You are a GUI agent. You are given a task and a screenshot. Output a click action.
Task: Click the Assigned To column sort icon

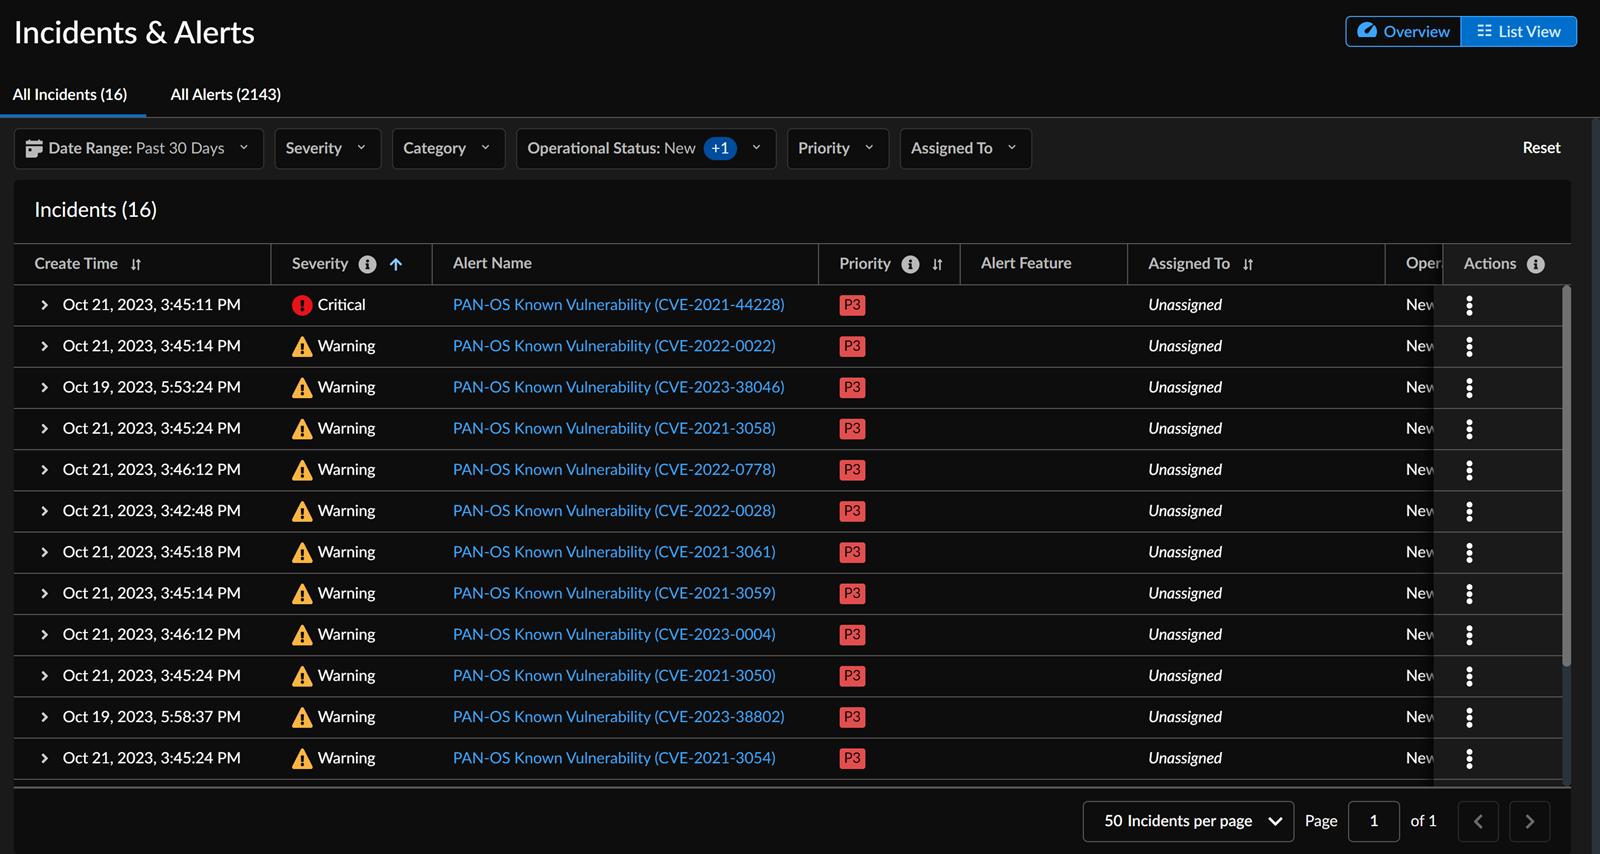click(1248, 264)
